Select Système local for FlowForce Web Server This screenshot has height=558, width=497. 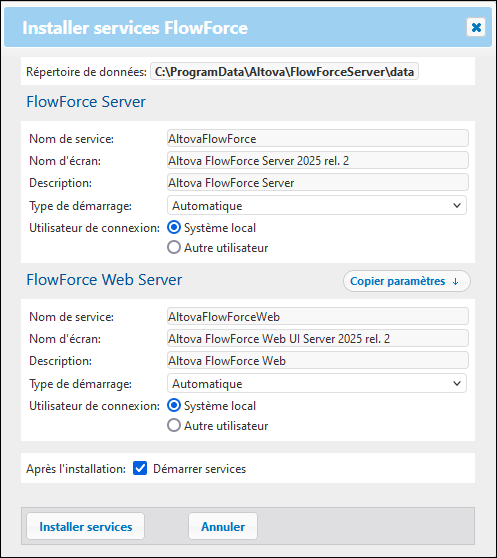174,406
